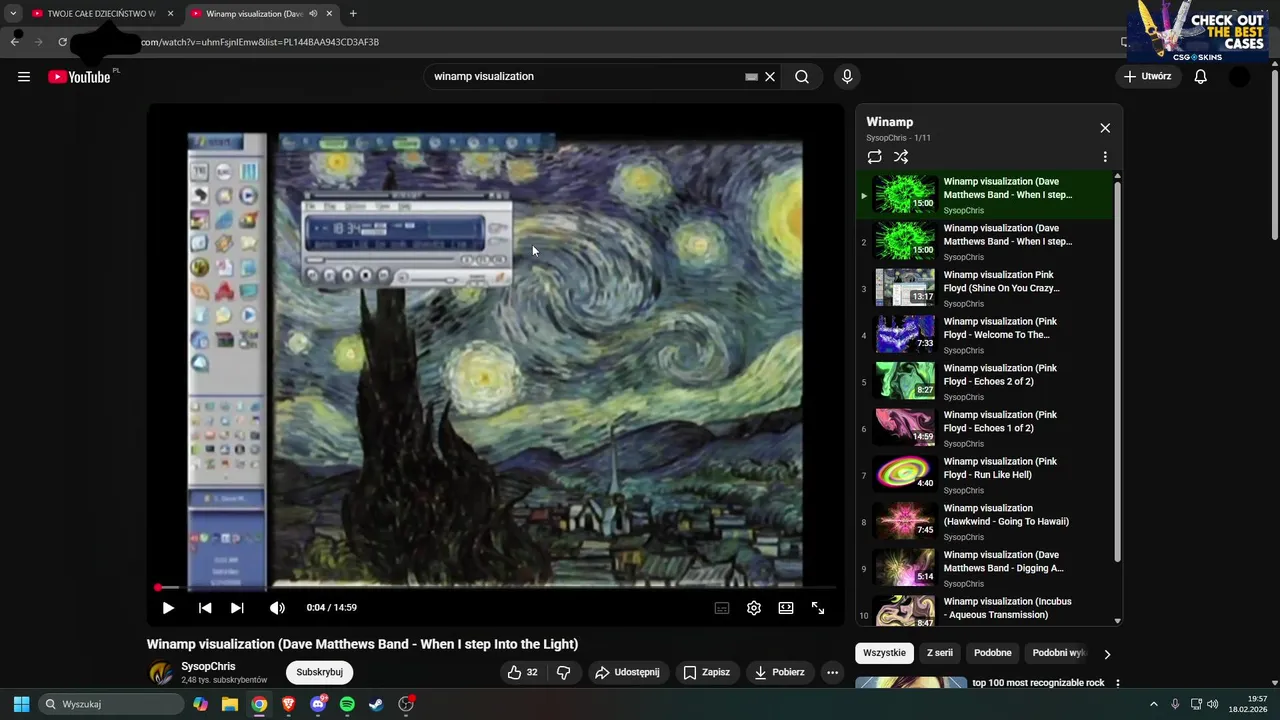
Task: Play Welcome To The playlist item
Action: (985, 336)
